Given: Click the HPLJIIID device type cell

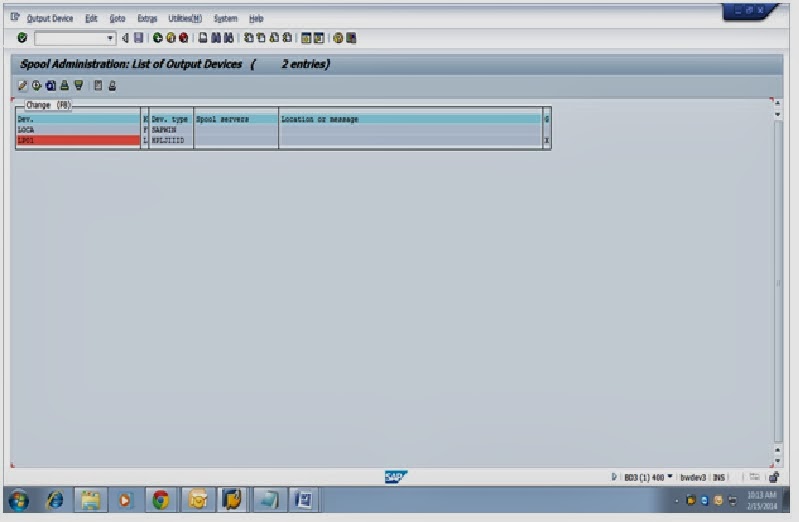Looking at the screenshot, I should (x=168, y=140).
